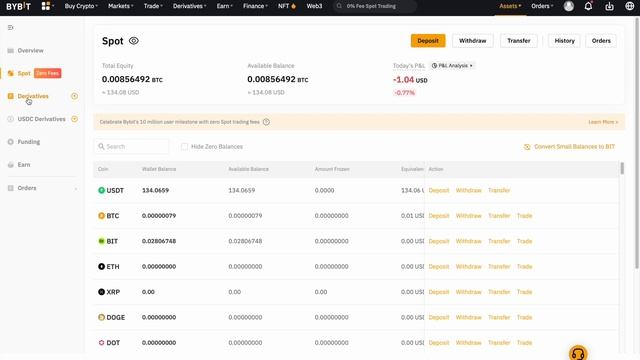The height and width of the screenshot is (360, 640).
Task: Click in the coin Search field
Action: point(132,147)
